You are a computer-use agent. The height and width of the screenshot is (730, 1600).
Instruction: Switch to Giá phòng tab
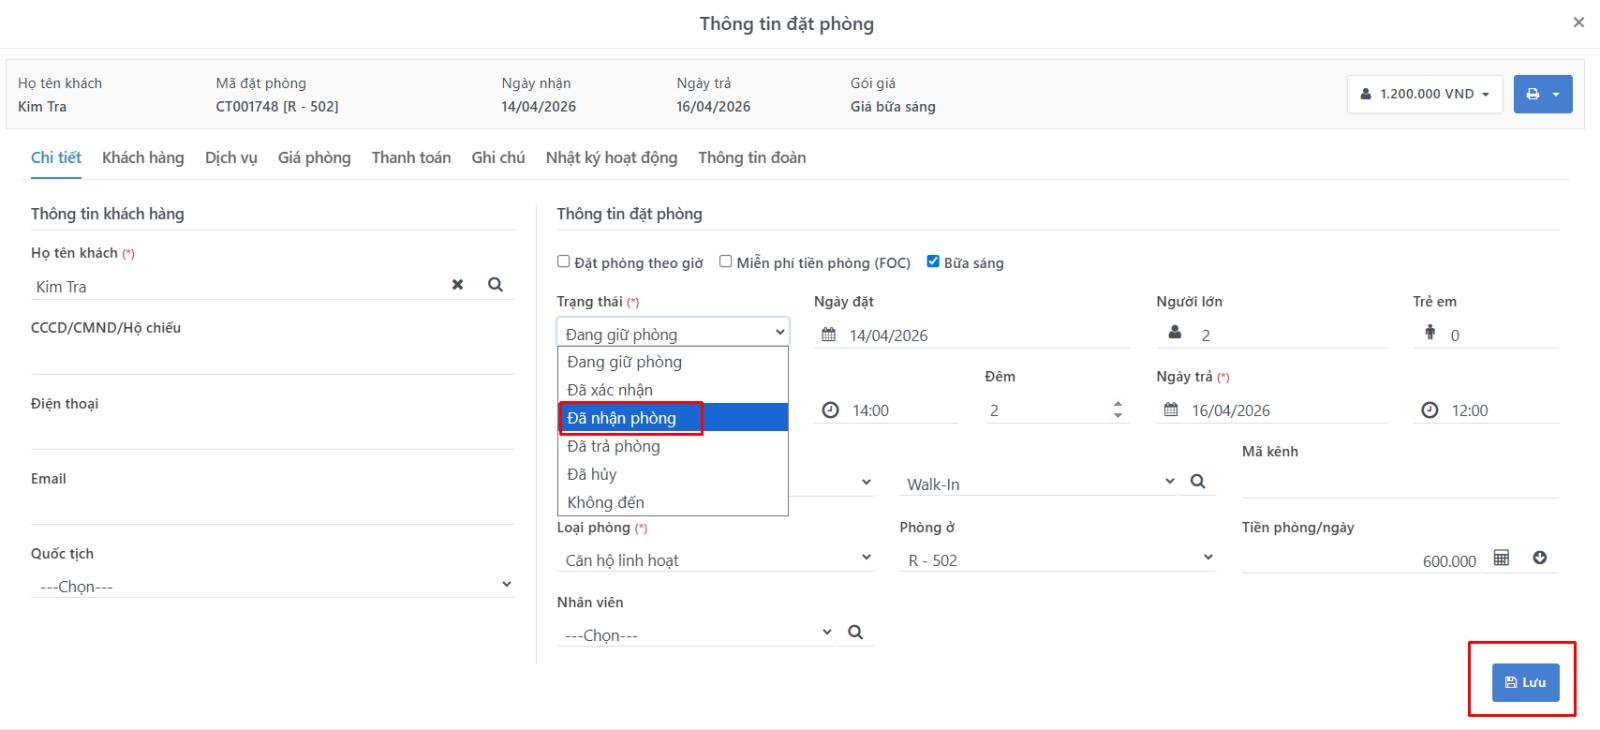tap(314, 158)
